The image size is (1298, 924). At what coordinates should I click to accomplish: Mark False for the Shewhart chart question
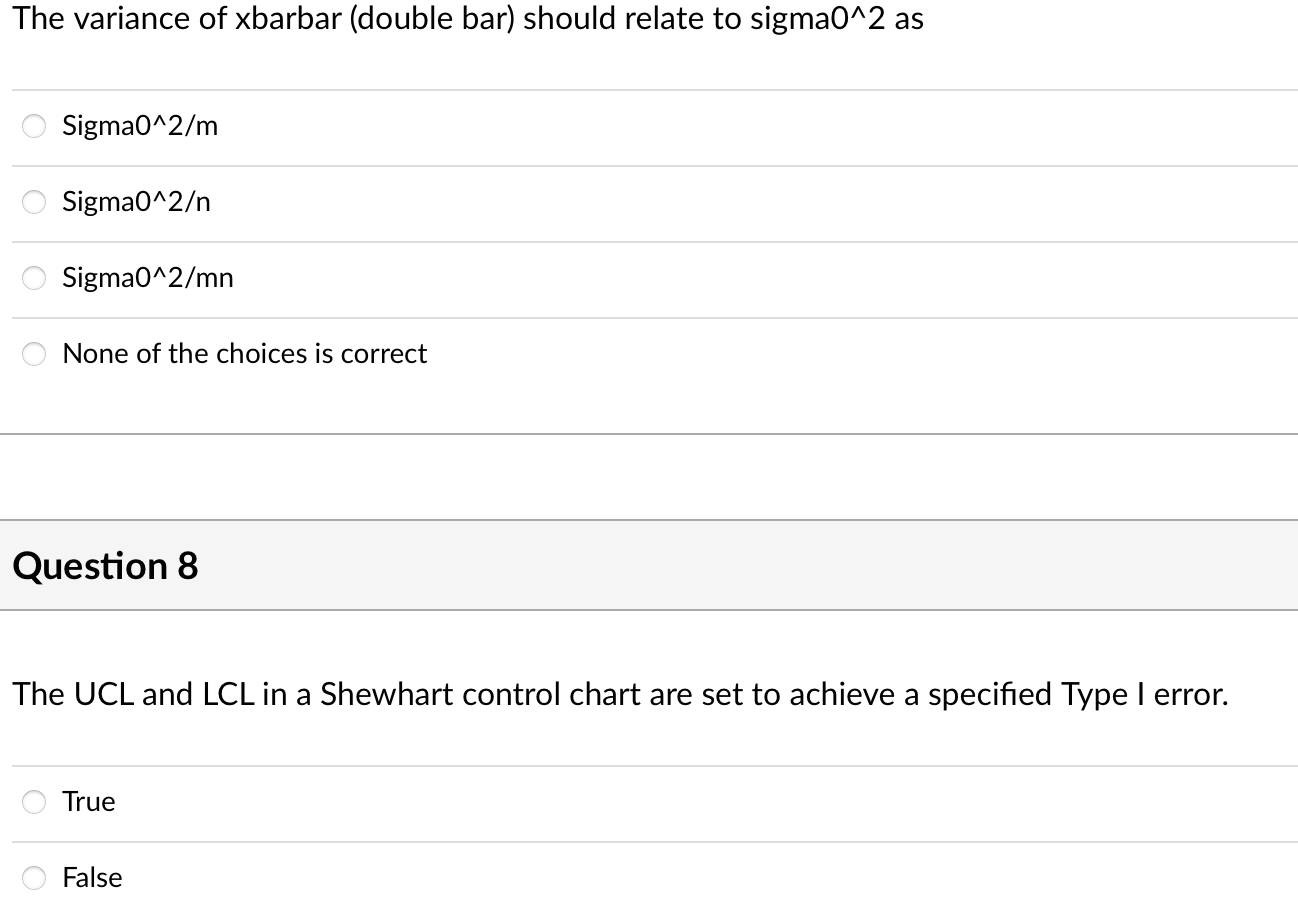point(33,878)
